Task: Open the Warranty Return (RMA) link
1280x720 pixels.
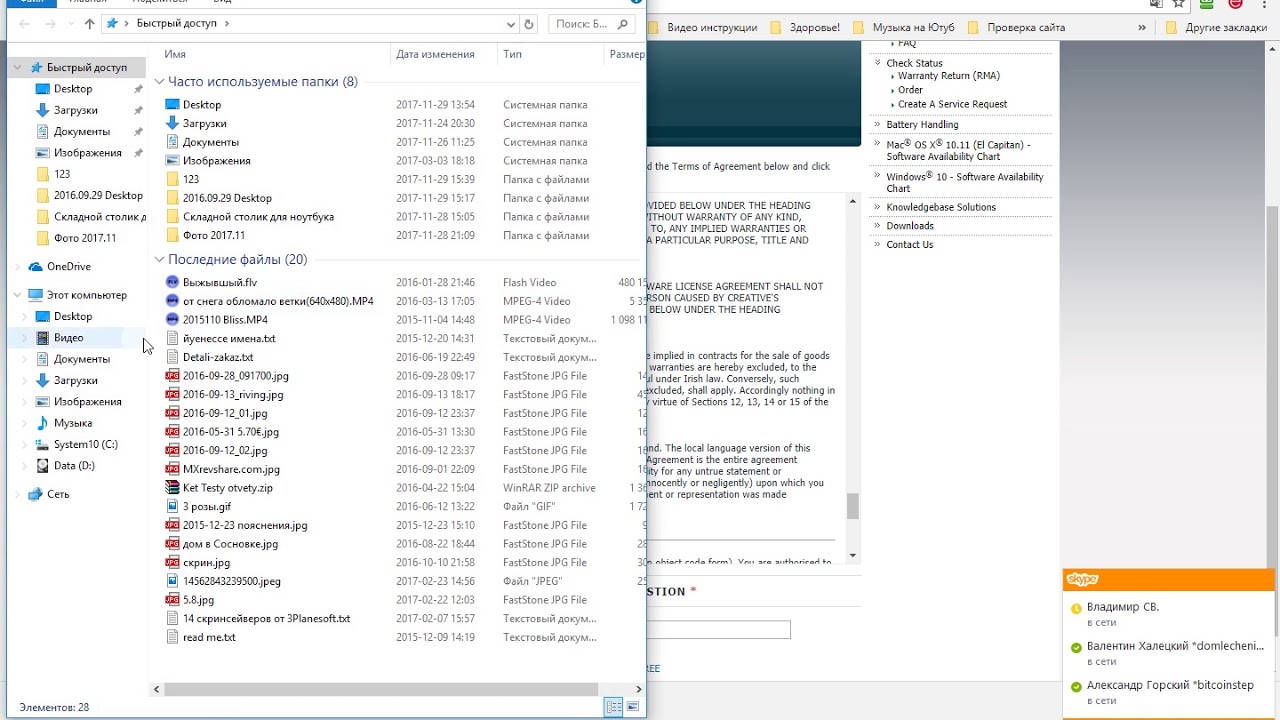Action: coord(948,76)
